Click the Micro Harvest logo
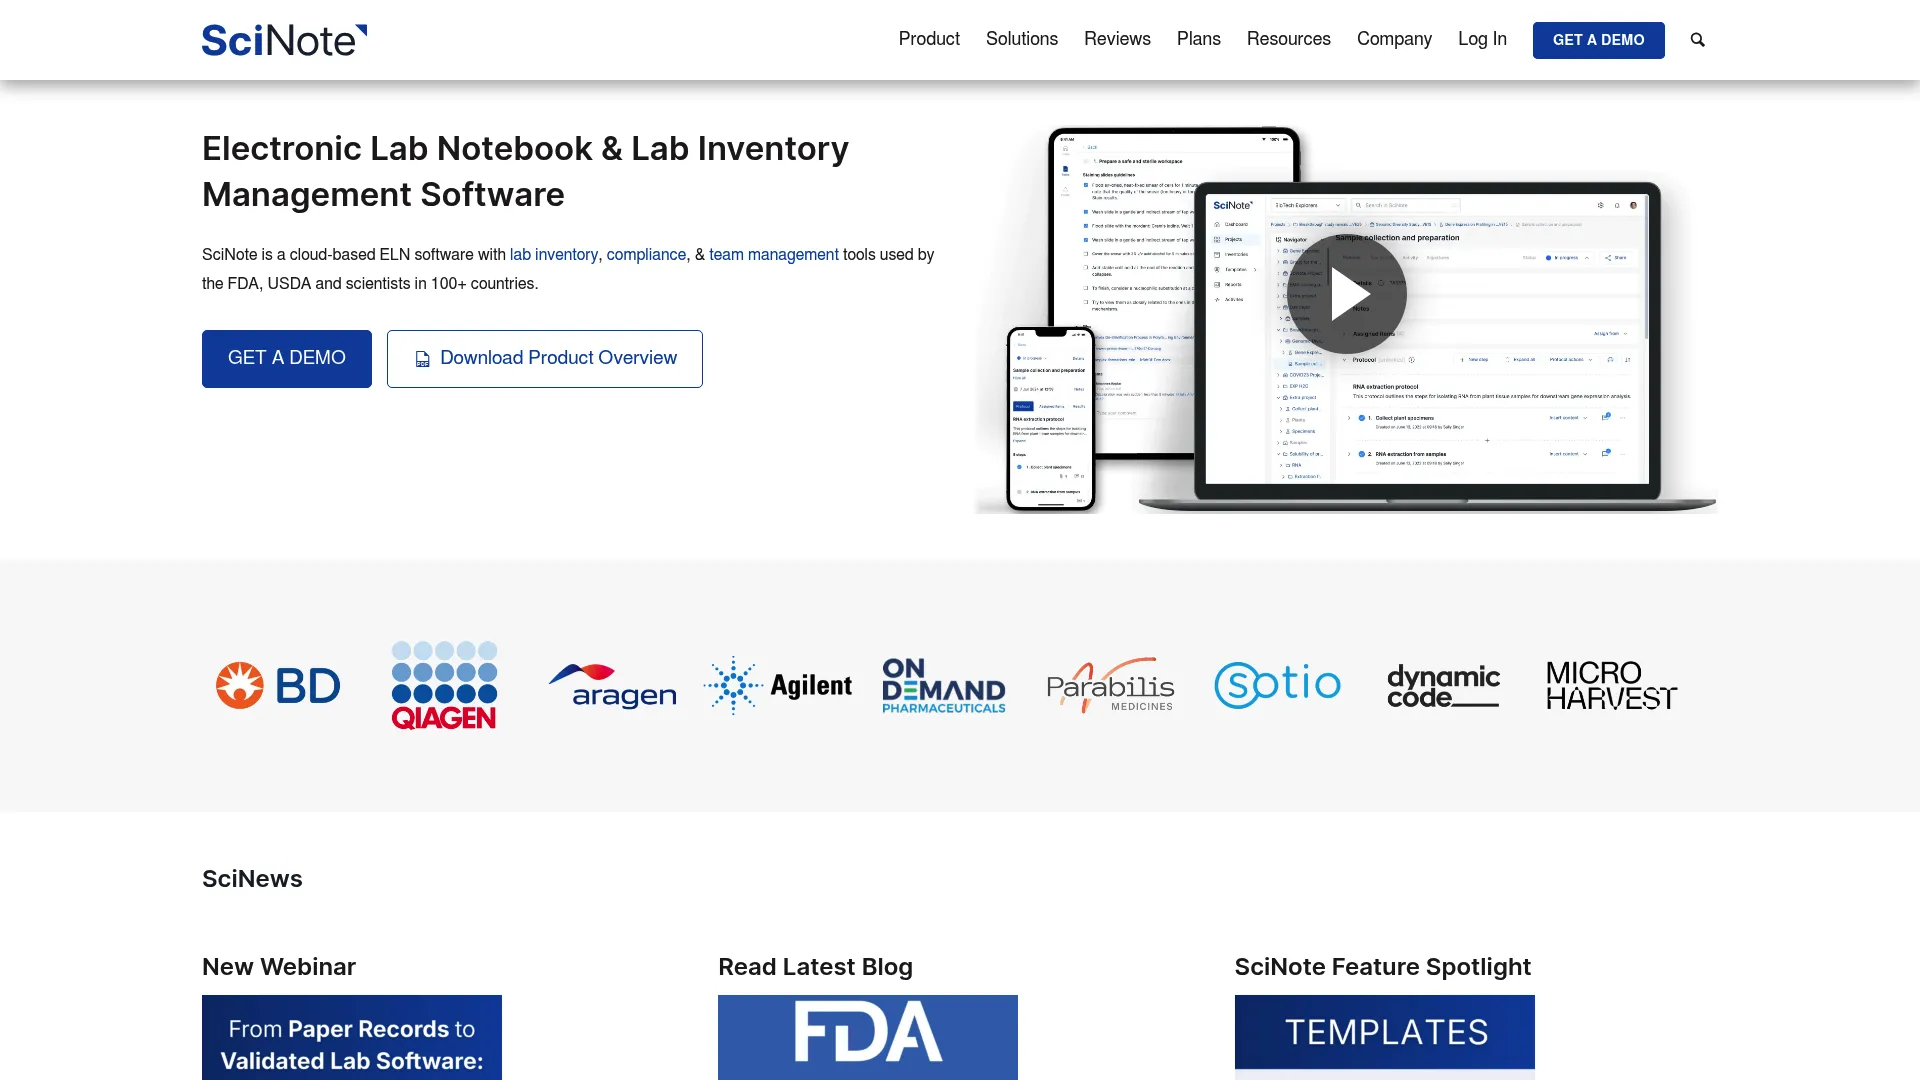The height and width of the screenshot is (1080, 1920). (1611, 686)
